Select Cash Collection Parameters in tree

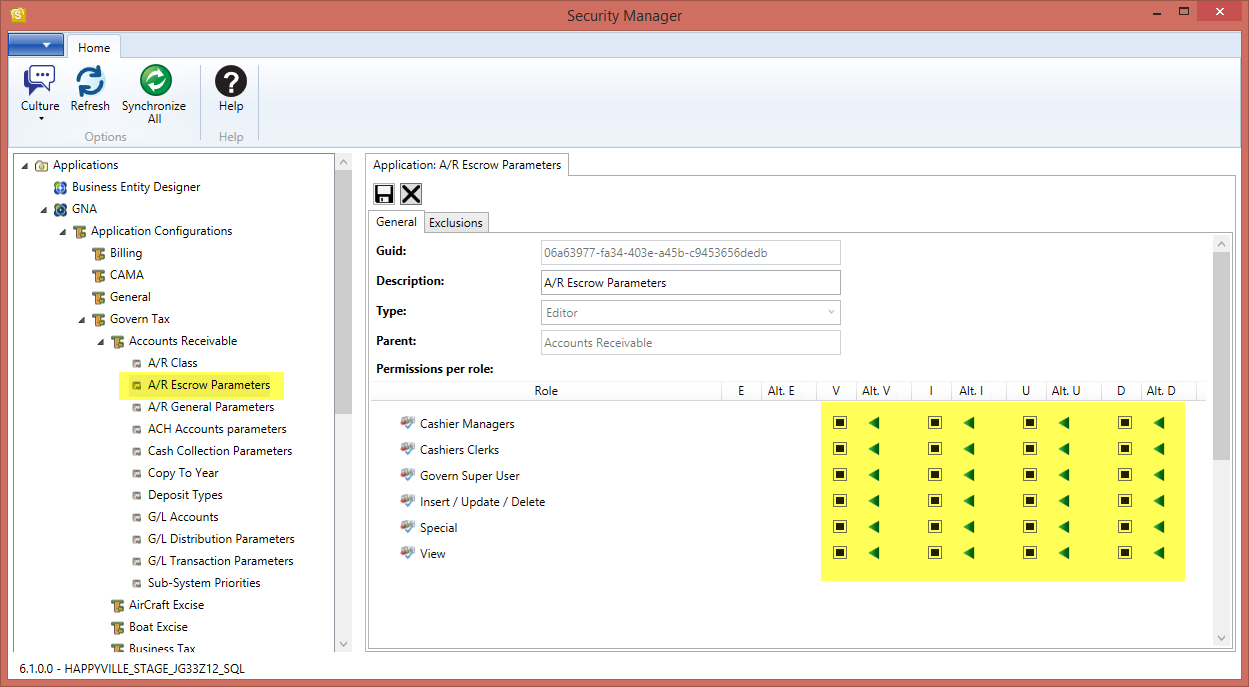pyautogui.click(x=220, y=451)
